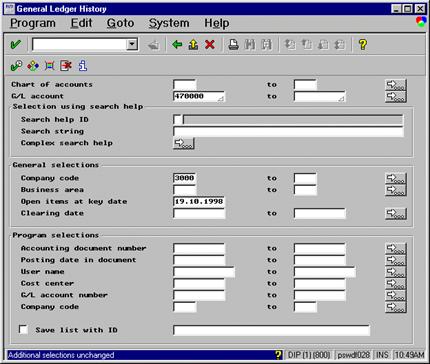430x364 pixels.
Task: Click the Company code field containing 3000
Action: click(185, 178)
